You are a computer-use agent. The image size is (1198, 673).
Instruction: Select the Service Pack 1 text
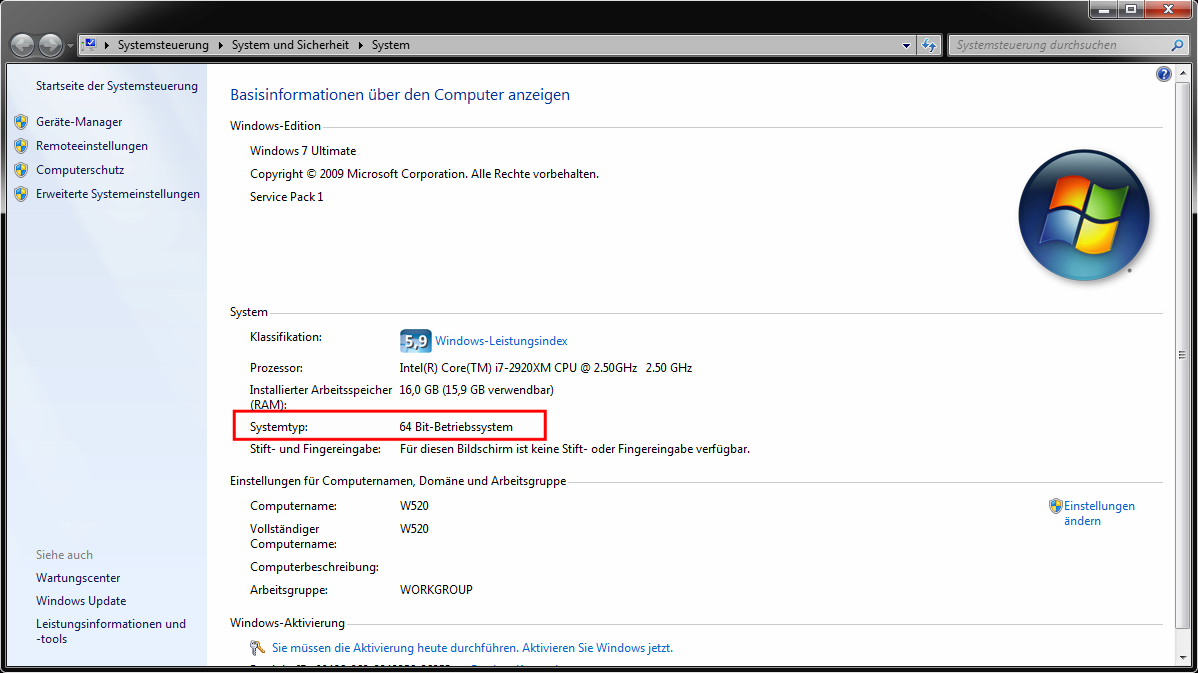(287, 197)
